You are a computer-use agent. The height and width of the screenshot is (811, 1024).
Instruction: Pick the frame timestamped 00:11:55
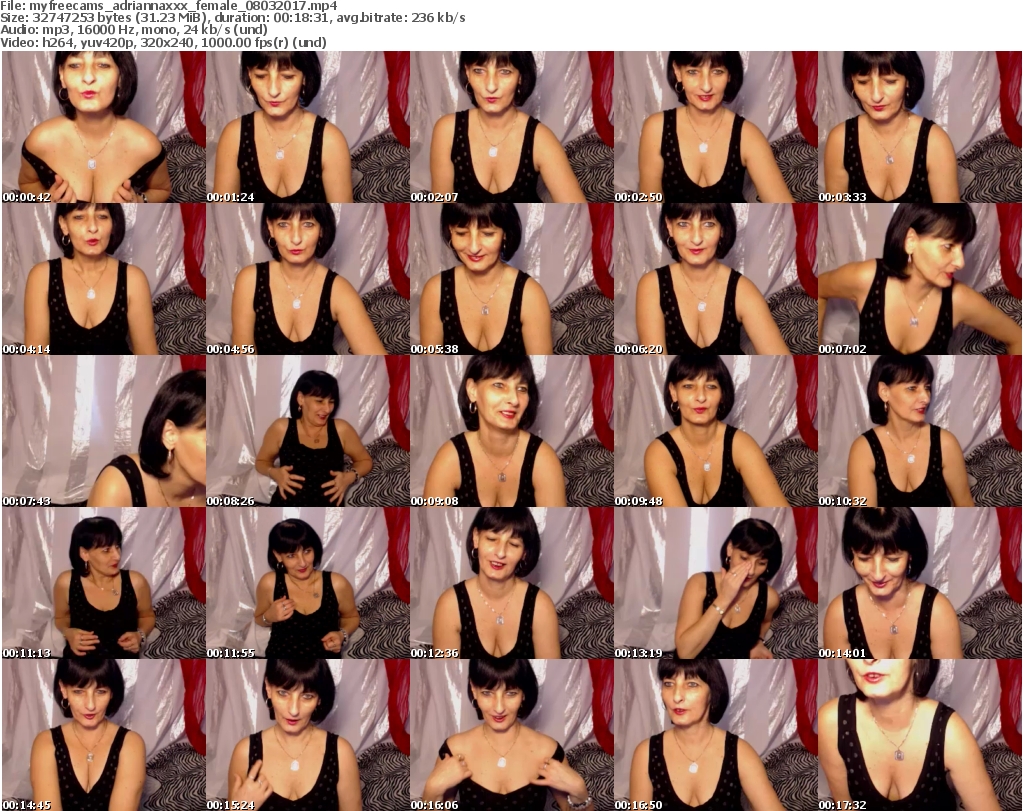[x=308, y=583]
